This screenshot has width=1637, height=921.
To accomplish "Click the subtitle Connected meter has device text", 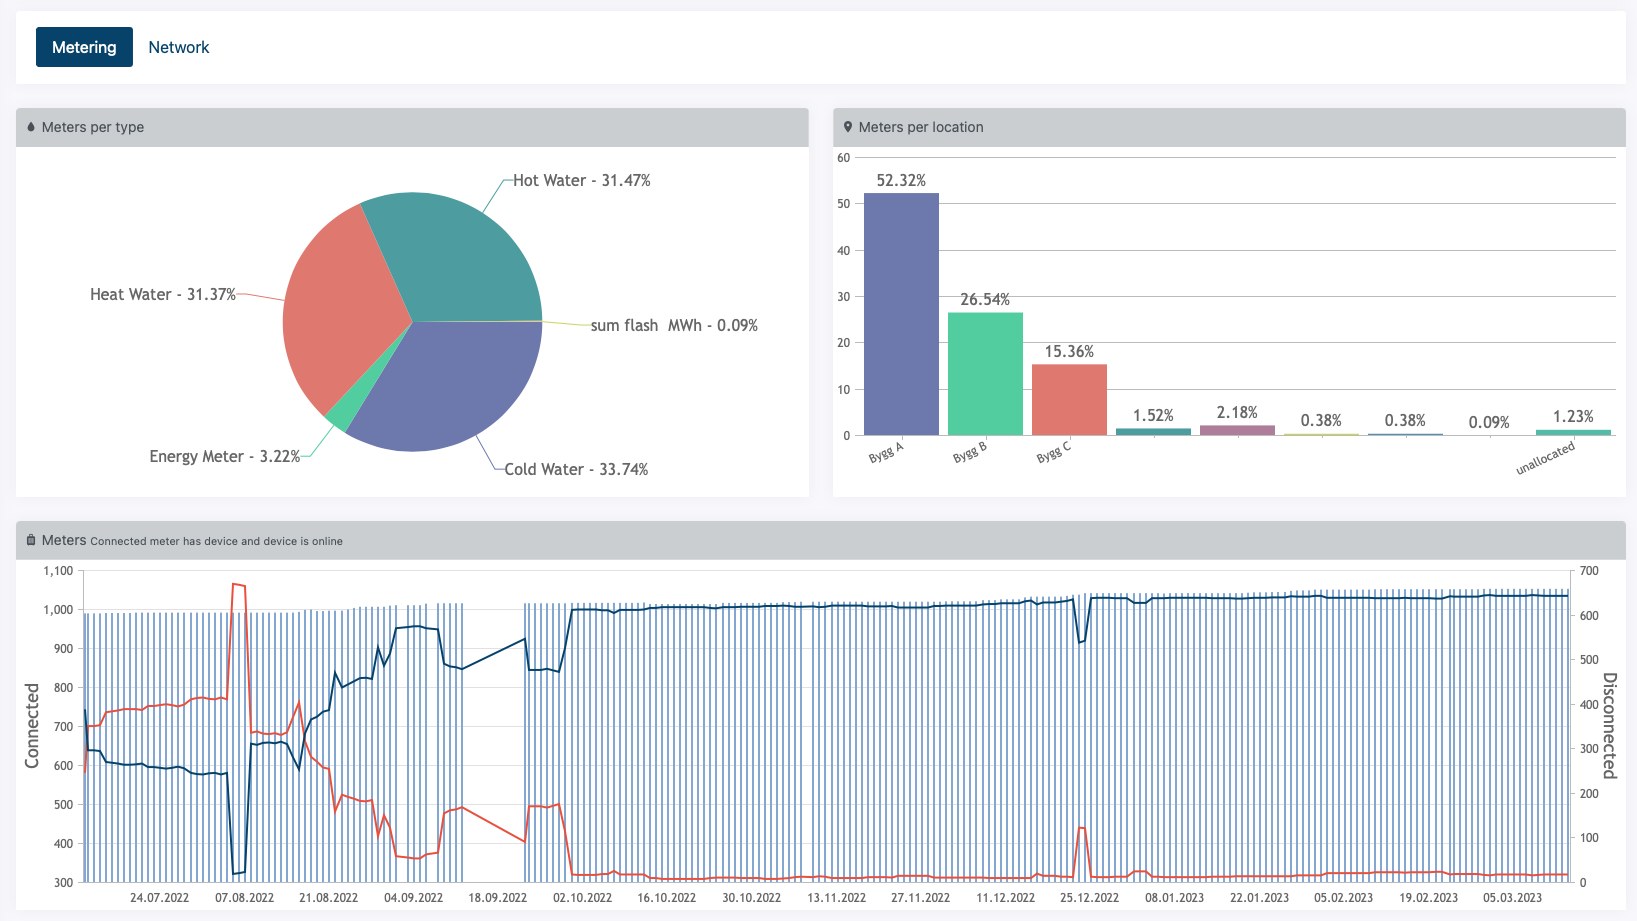I will (x=216, y=541).
